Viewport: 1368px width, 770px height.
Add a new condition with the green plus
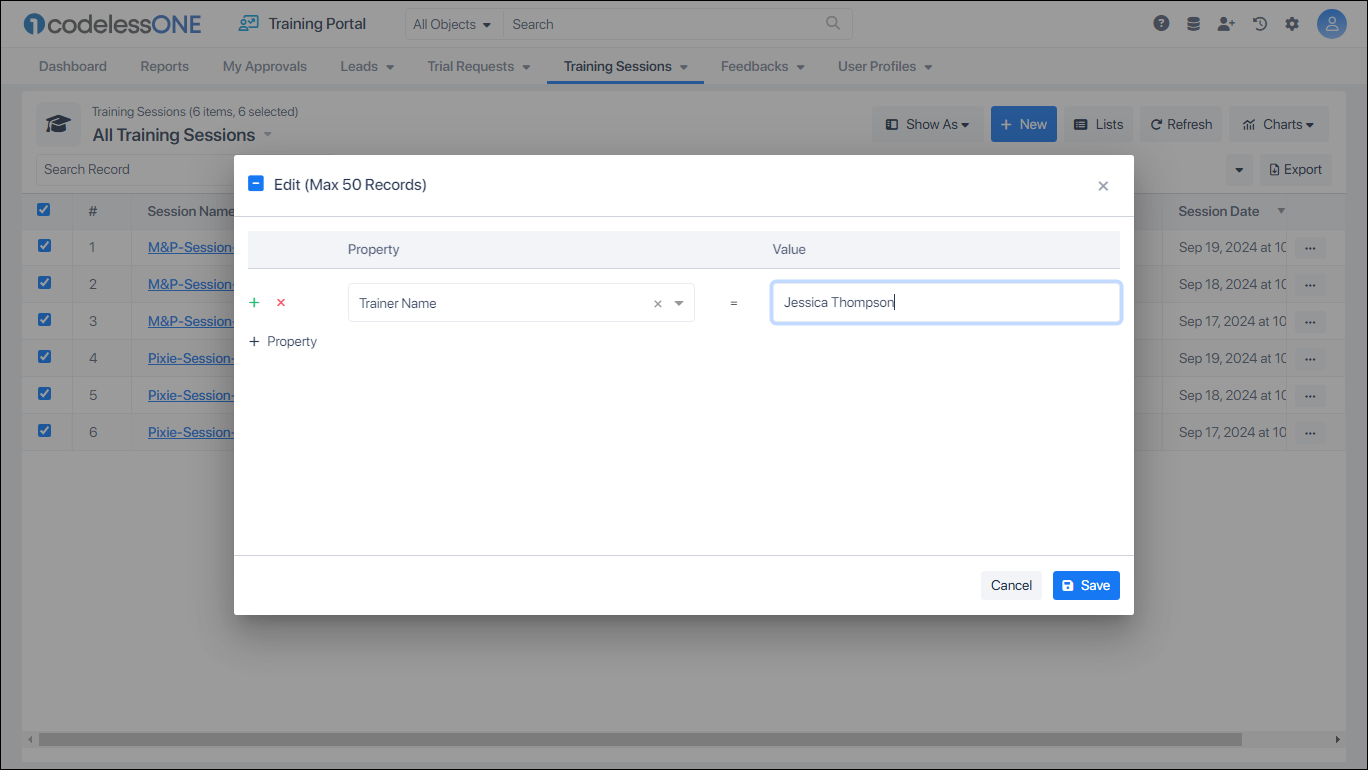(254, 302)
